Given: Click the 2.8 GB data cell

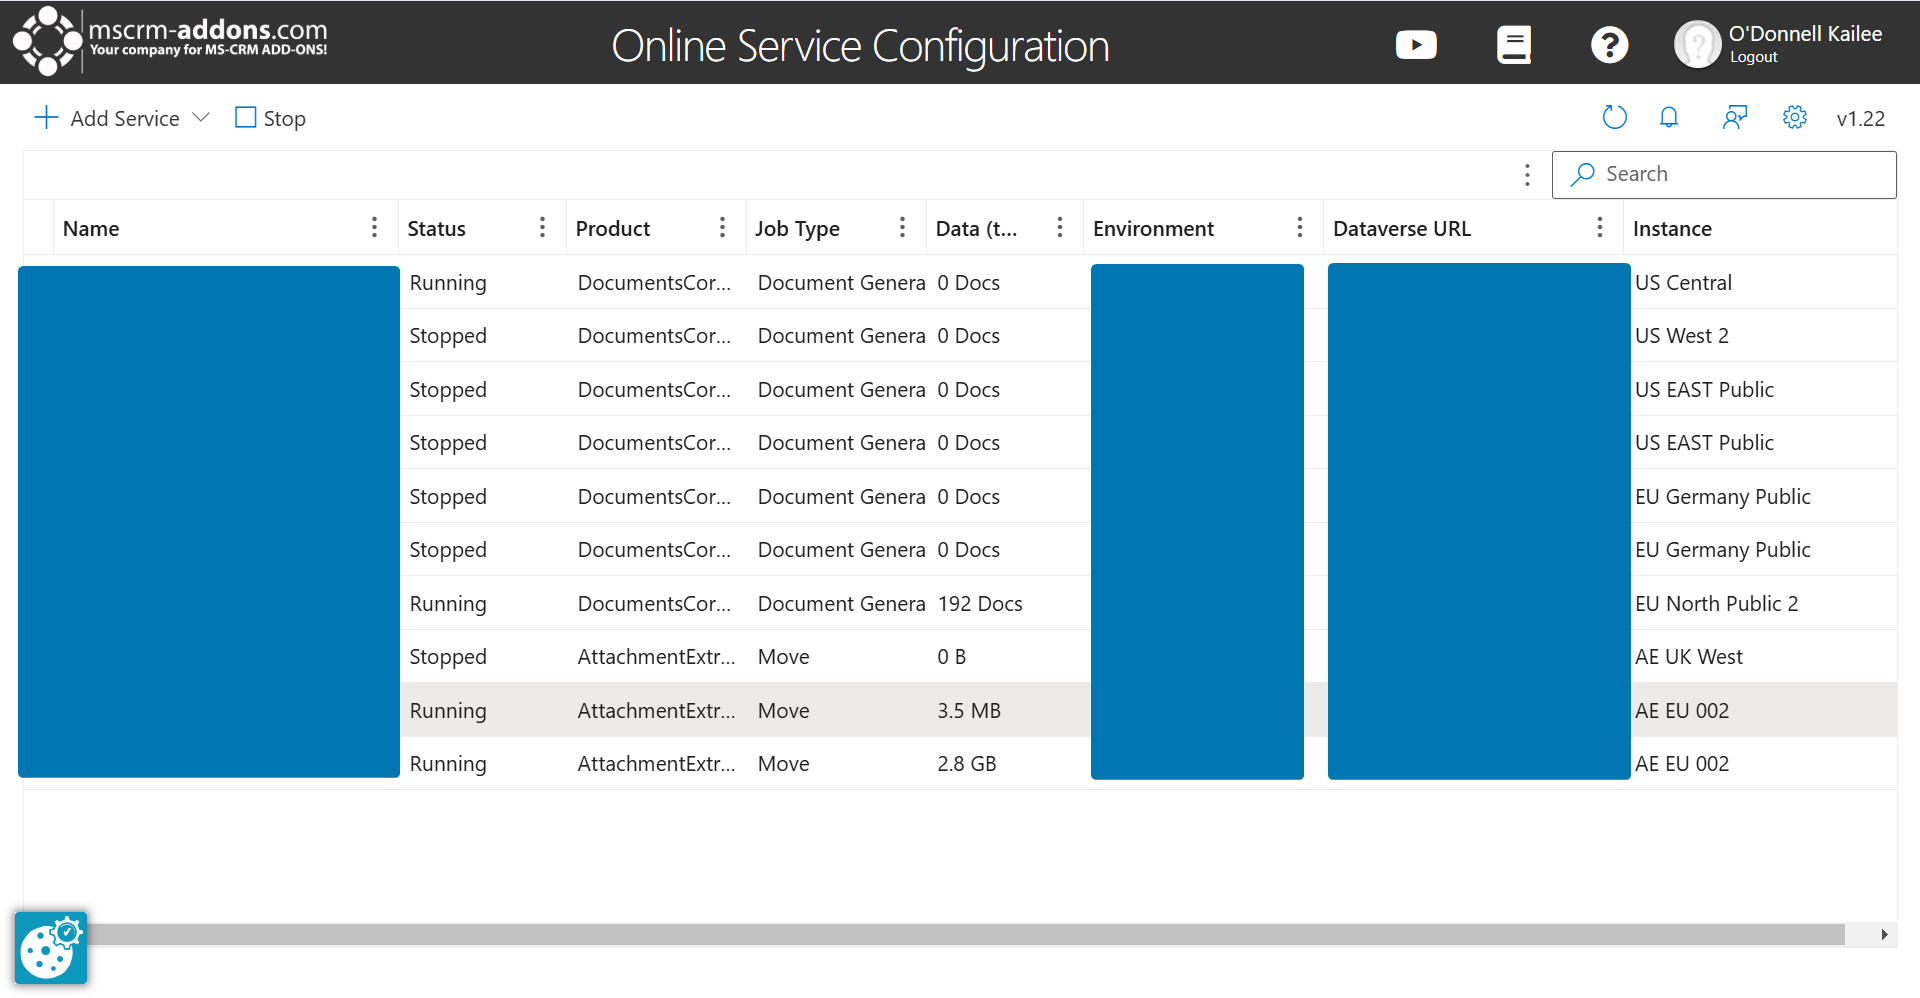Looking at the screenshot, I should pyautogui.click(x=967, y=764).
